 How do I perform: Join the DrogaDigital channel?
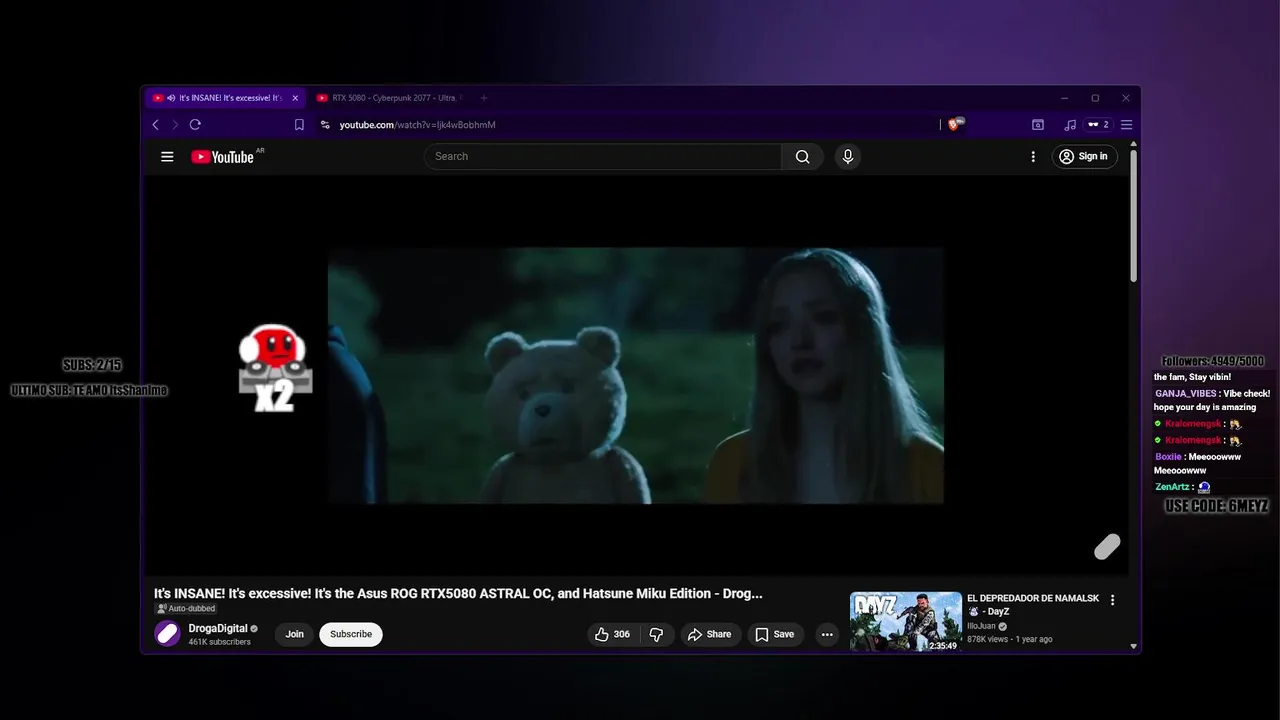[294, 634]
